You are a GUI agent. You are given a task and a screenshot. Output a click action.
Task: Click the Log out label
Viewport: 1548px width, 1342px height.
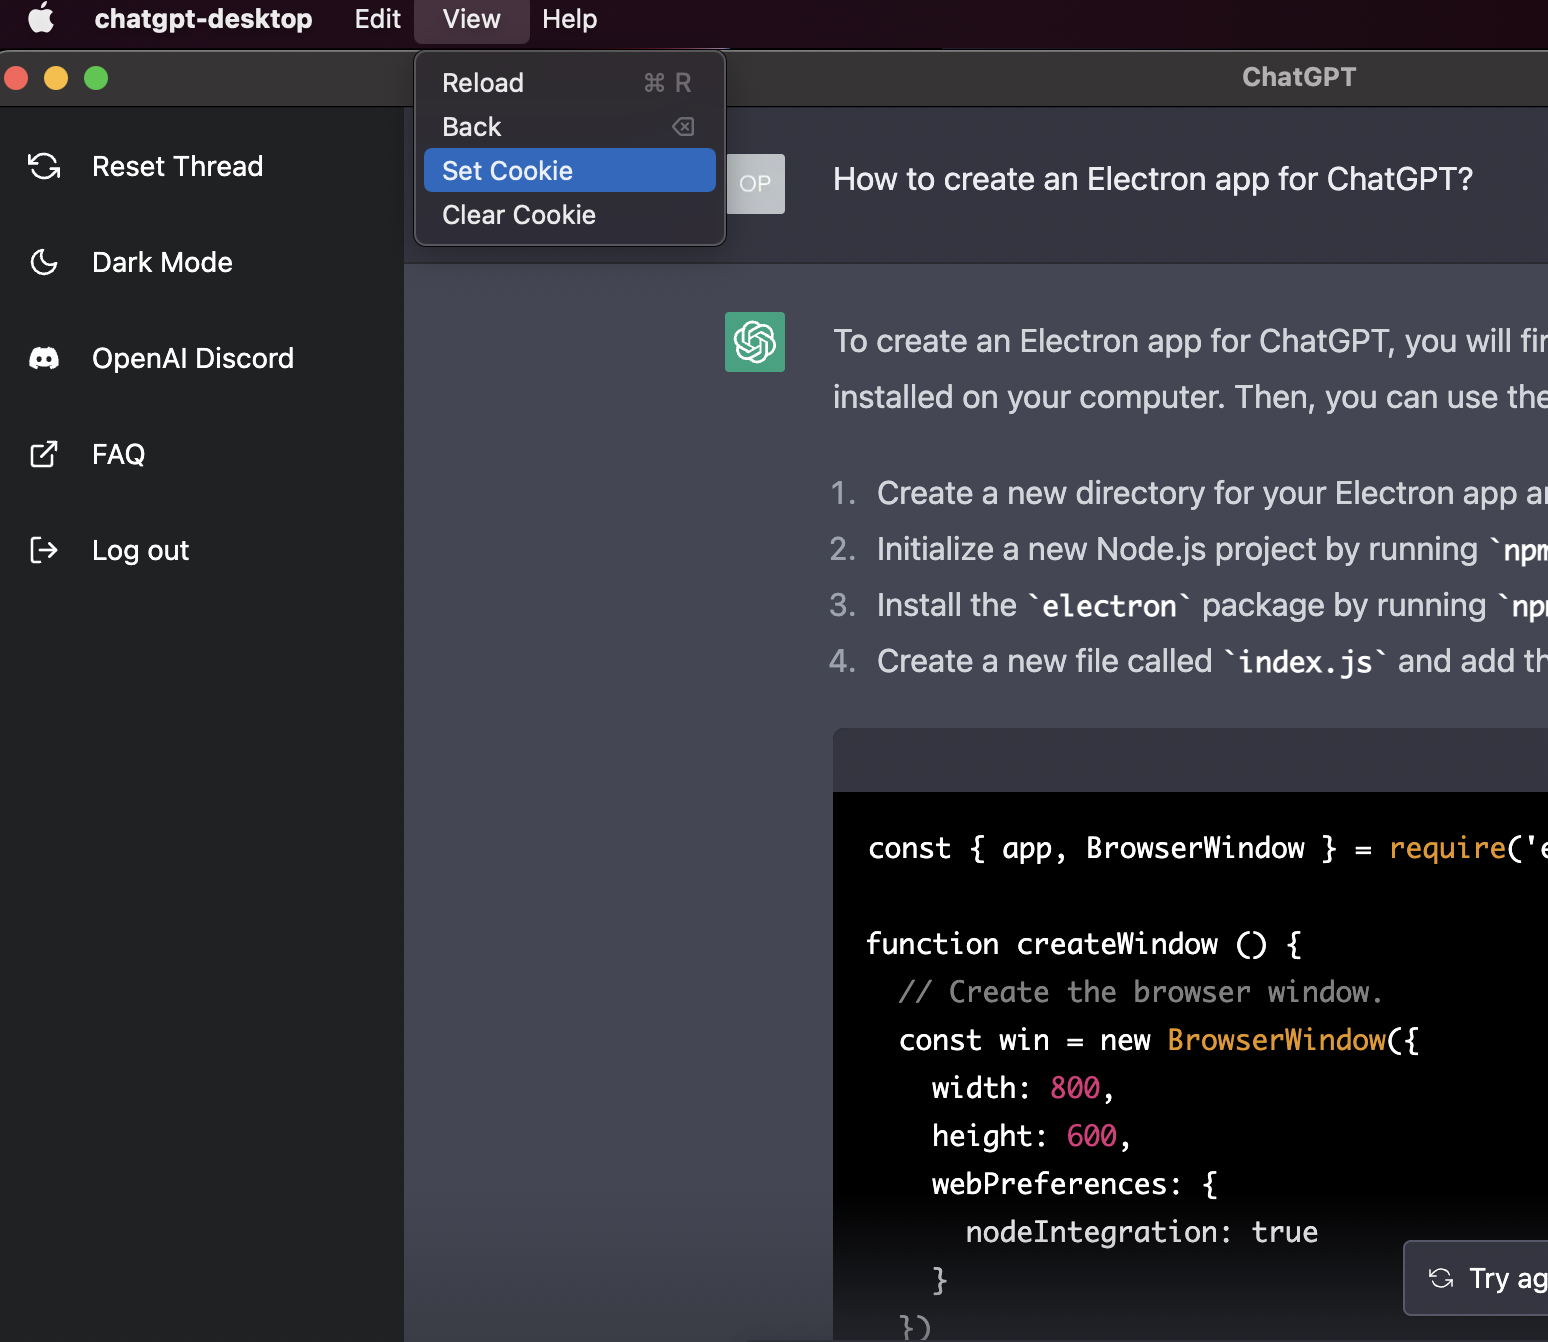(141, 550)
